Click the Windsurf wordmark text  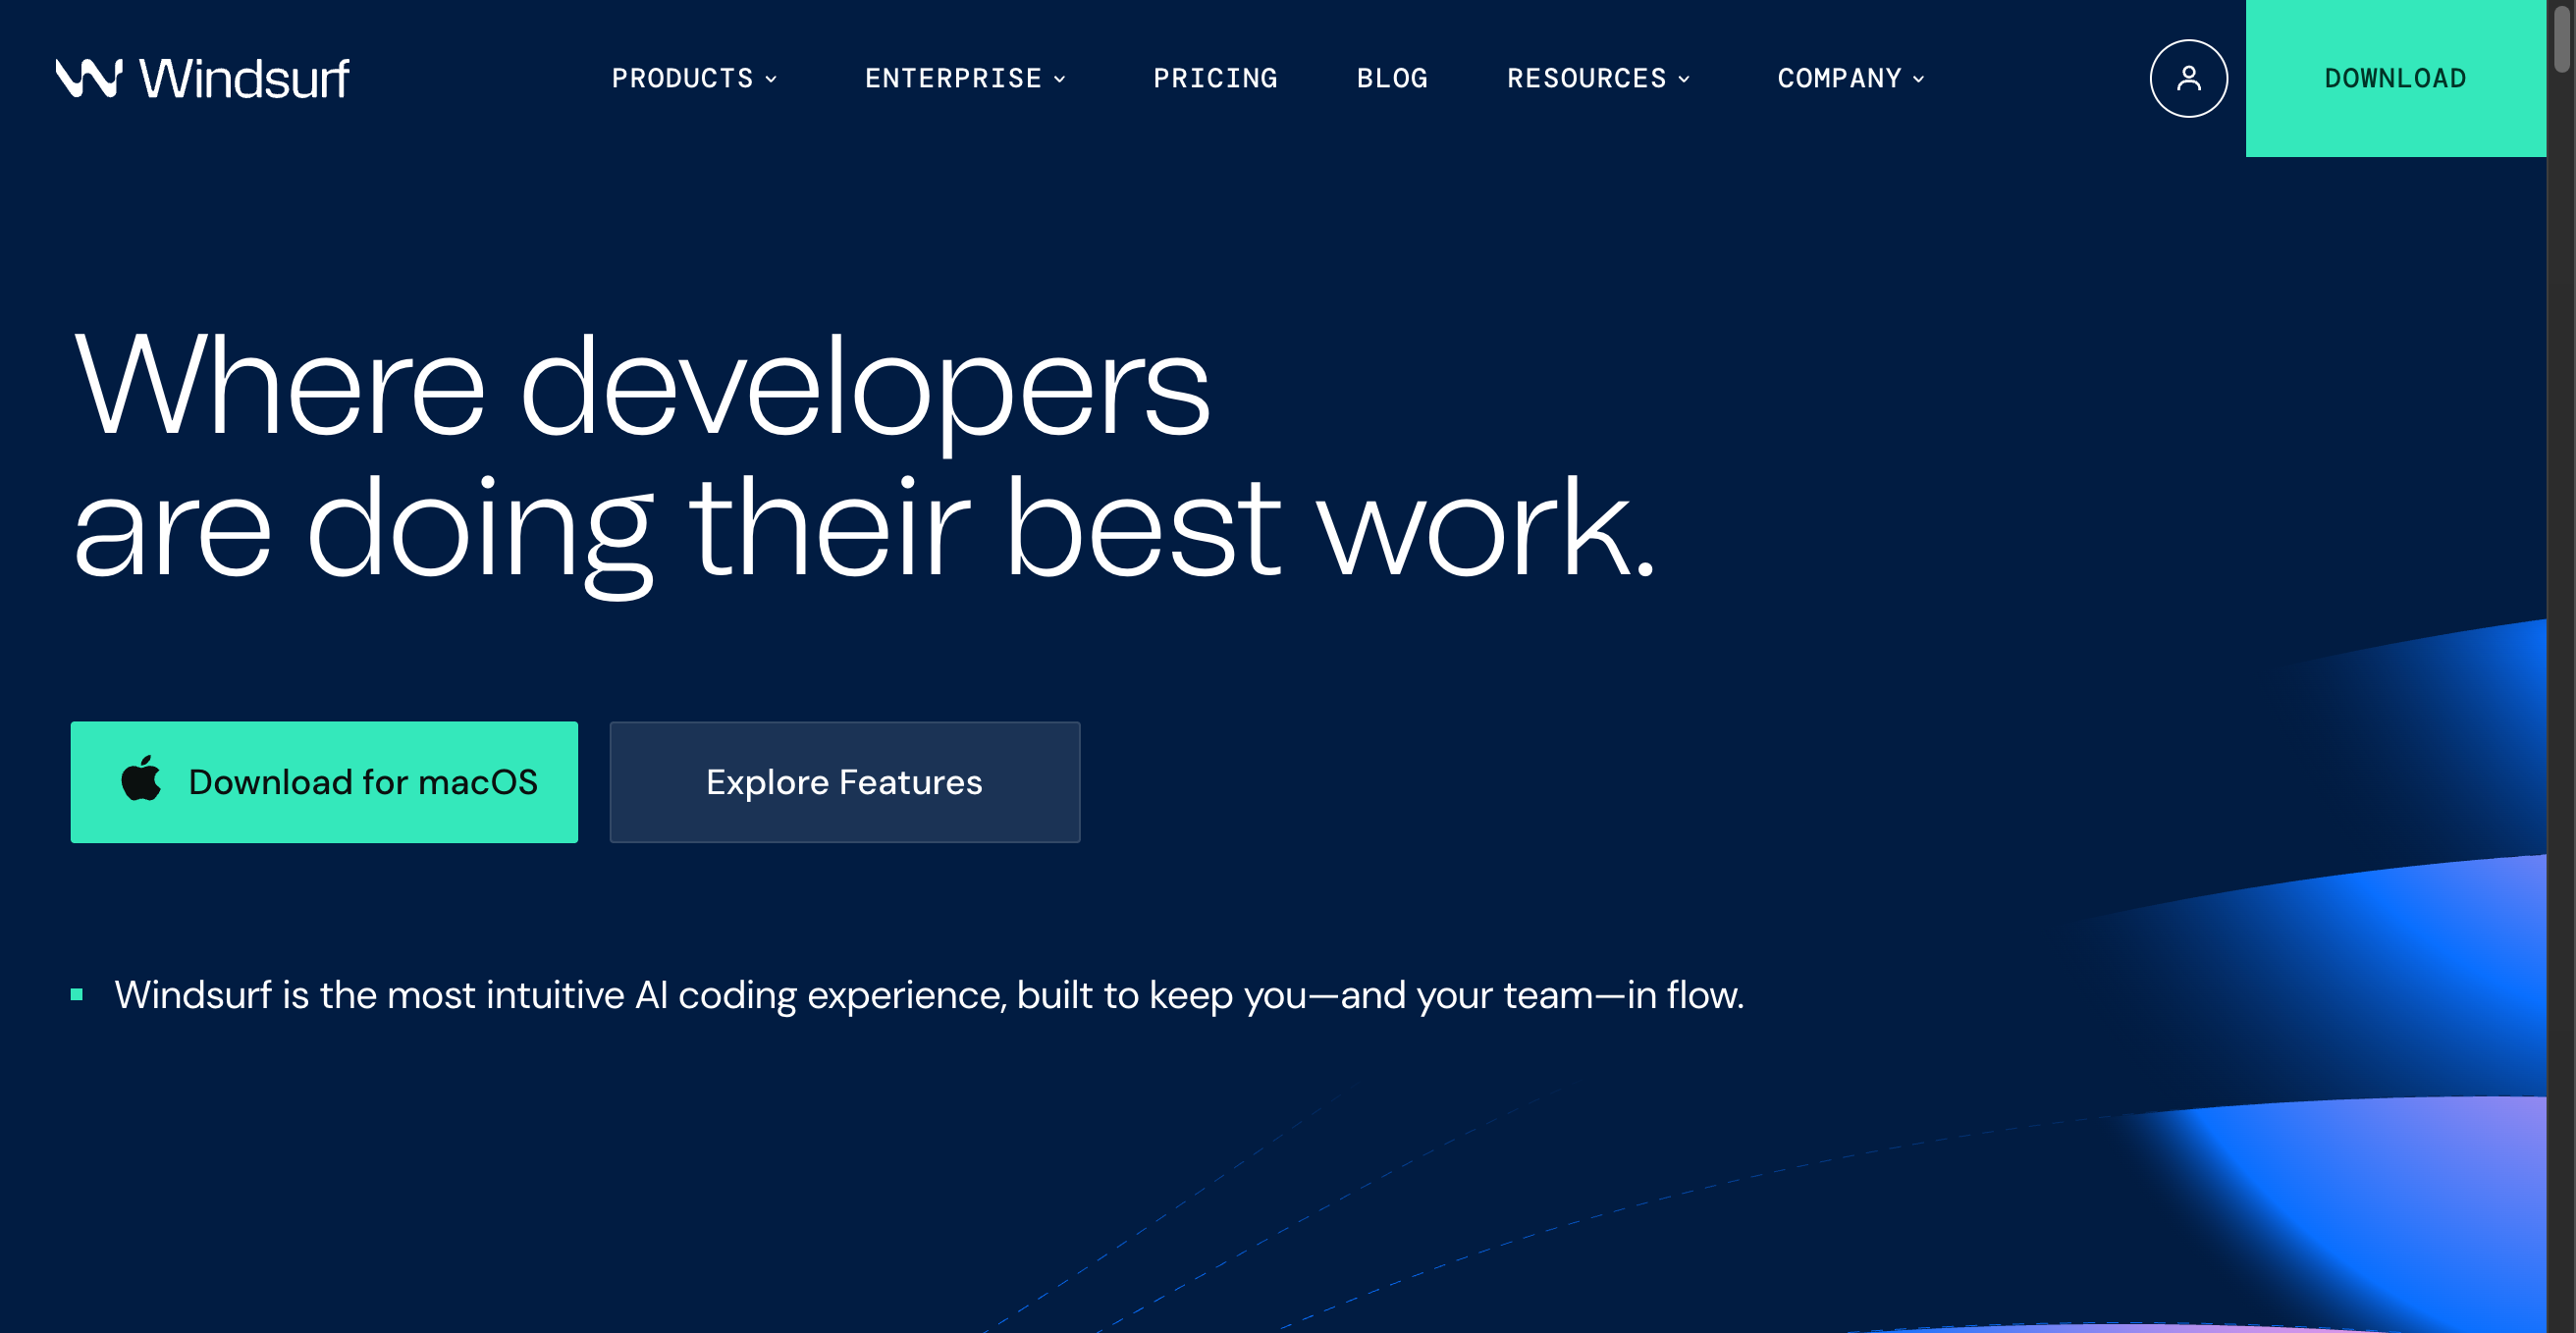(x=244, y=78)
